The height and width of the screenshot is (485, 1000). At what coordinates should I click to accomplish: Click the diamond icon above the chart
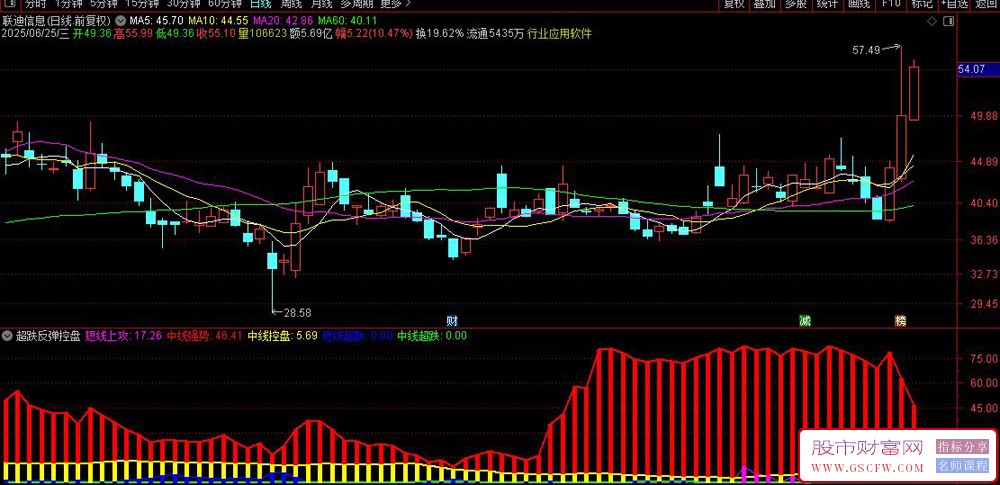[931, 22]
